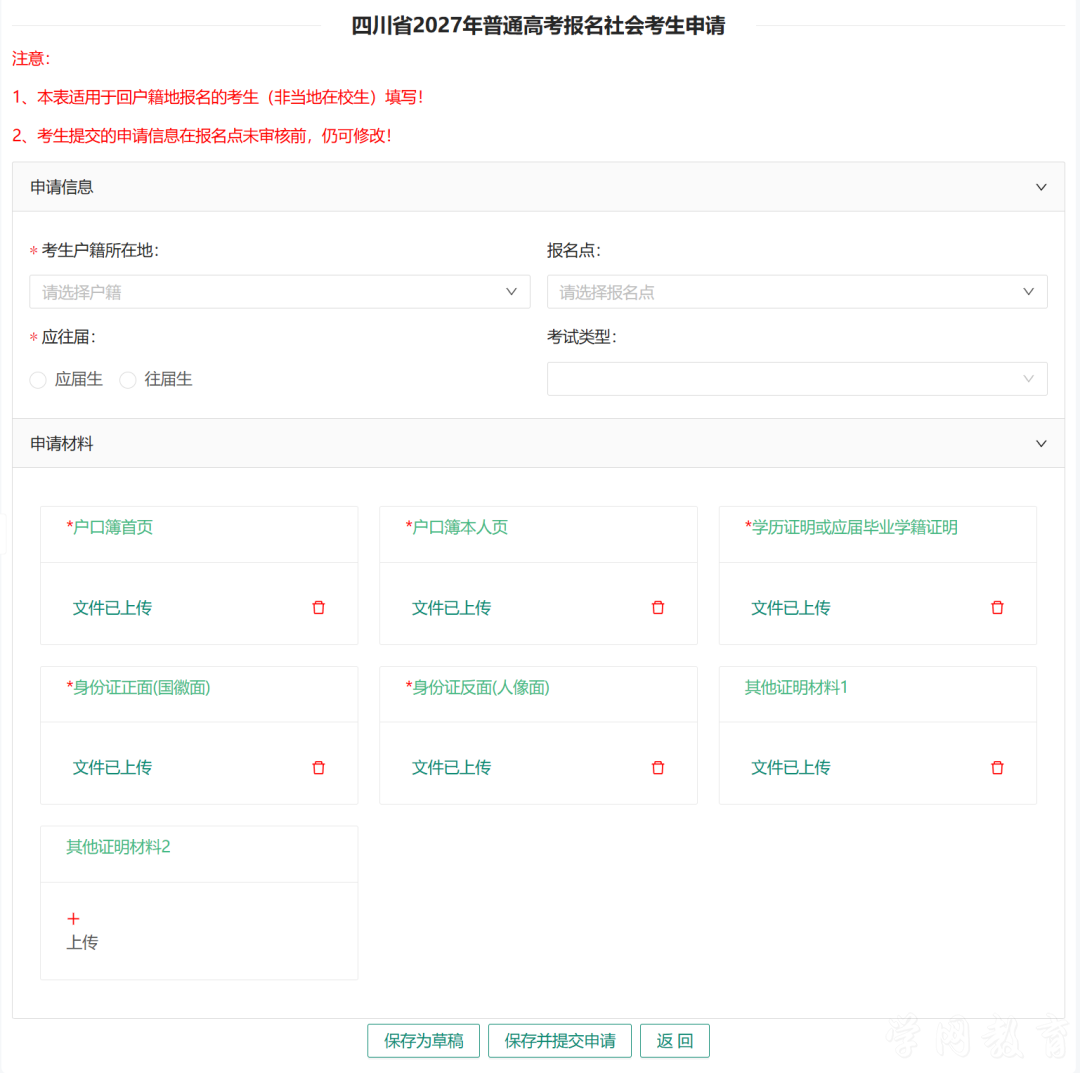
Task: Click 保存为草稿 button
Action: coord(424,1041)
